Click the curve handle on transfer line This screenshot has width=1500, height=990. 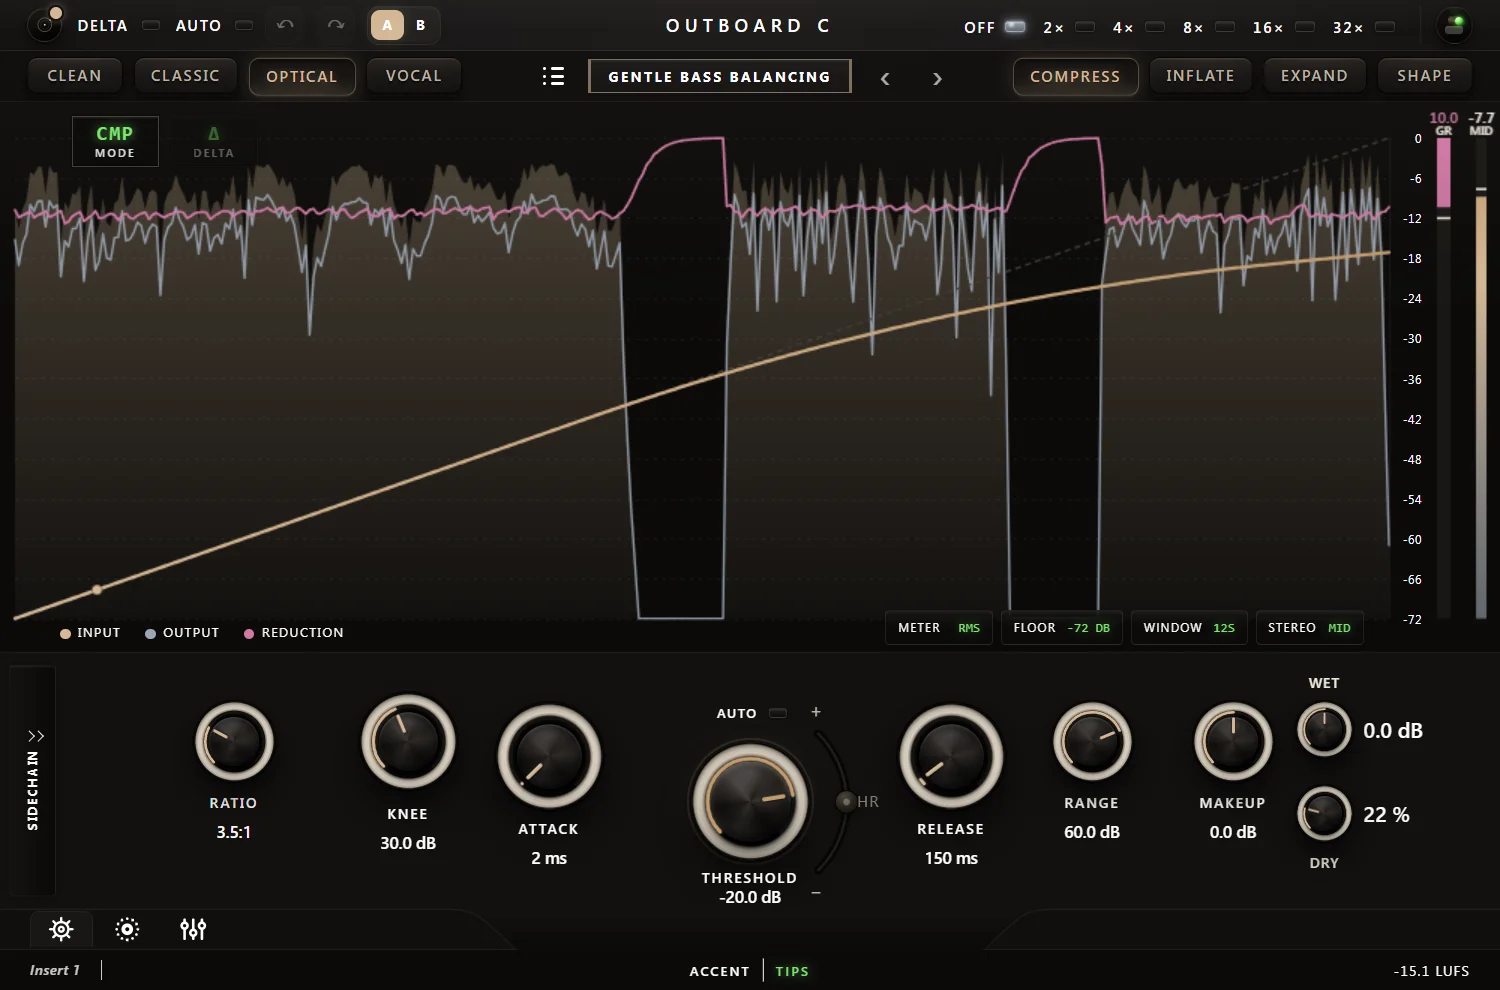click(x=97, y=590)
